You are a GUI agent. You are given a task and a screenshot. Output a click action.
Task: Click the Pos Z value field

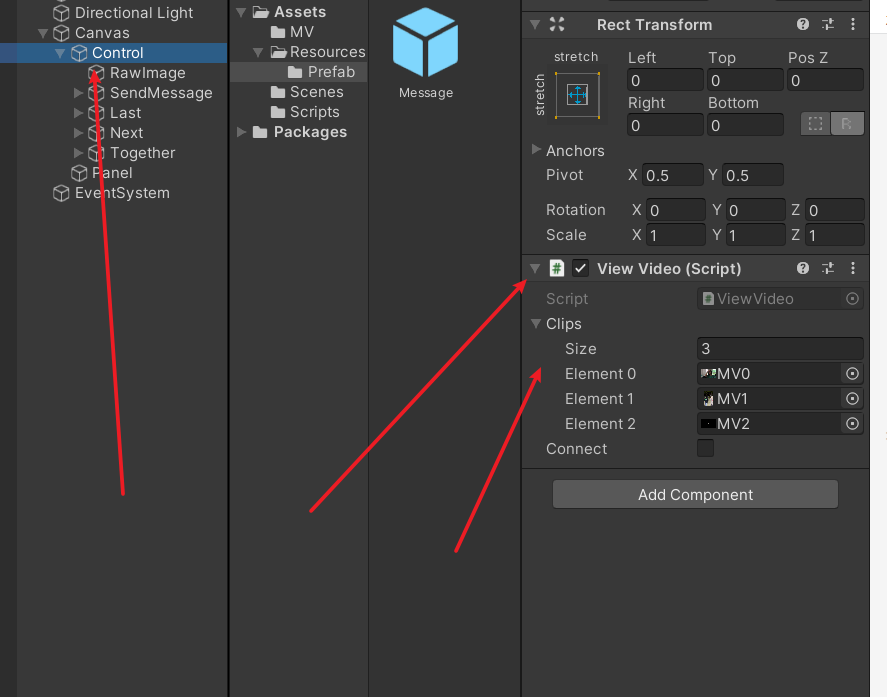[825, 80]
